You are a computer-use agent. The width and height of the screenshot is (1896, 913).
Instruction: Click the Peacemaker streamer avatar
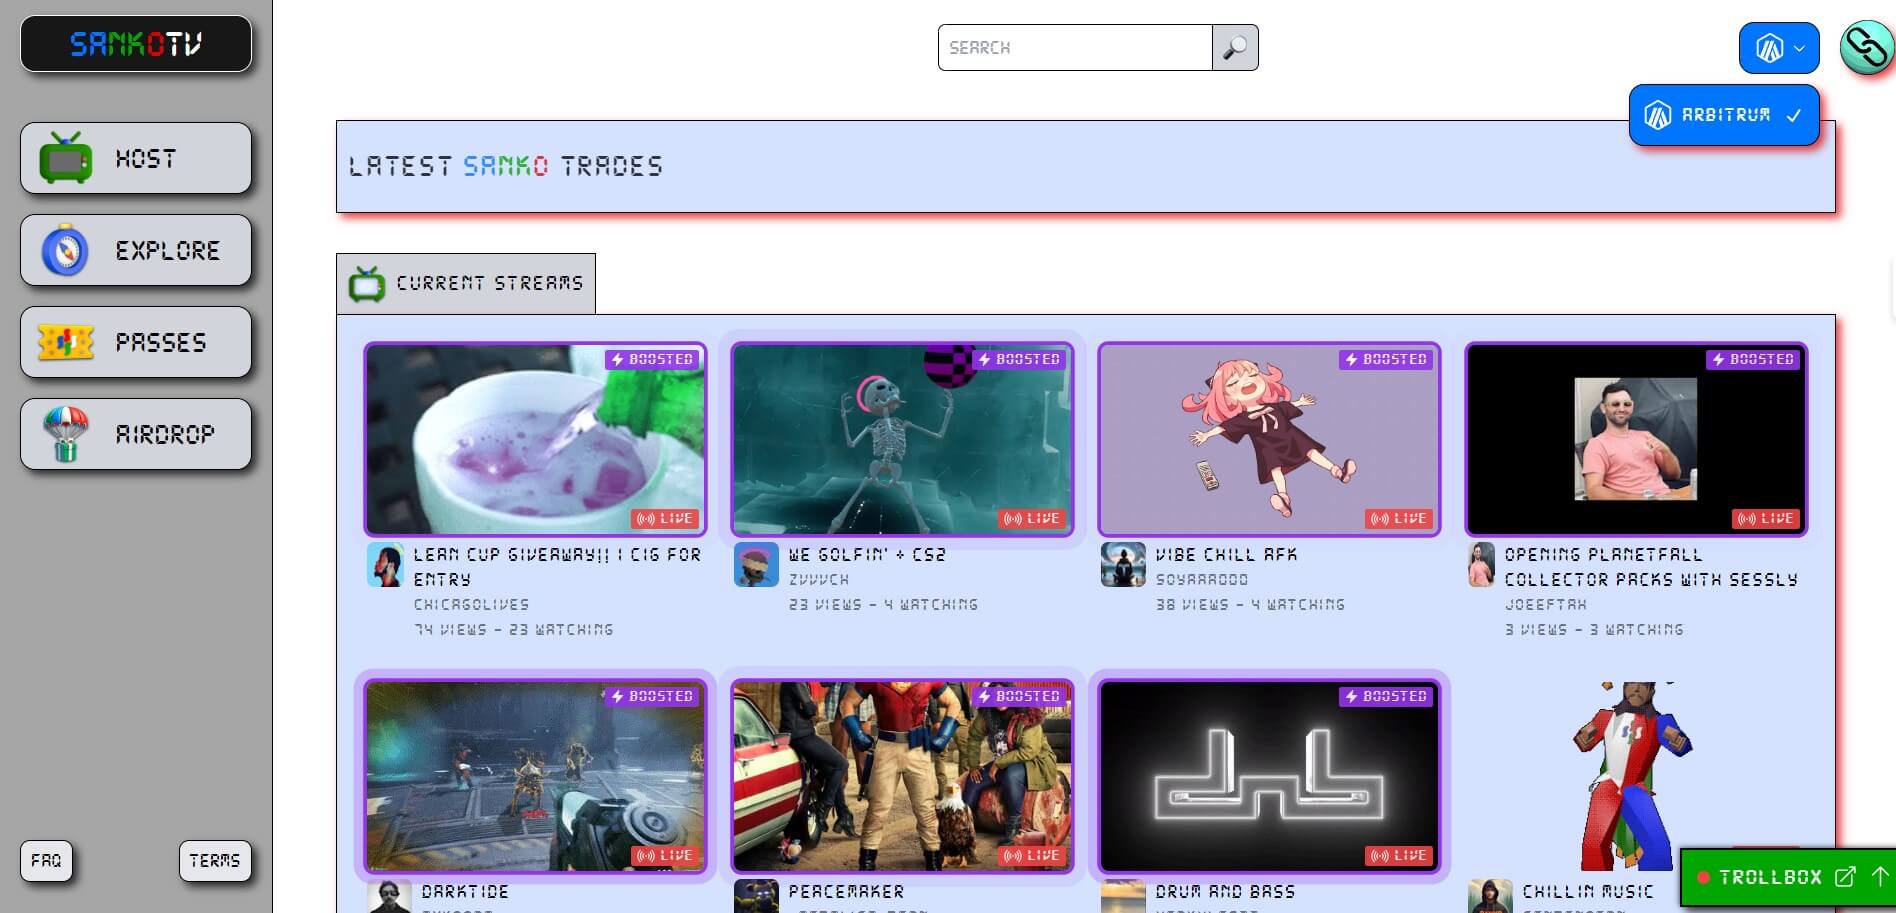coord(756,896)
